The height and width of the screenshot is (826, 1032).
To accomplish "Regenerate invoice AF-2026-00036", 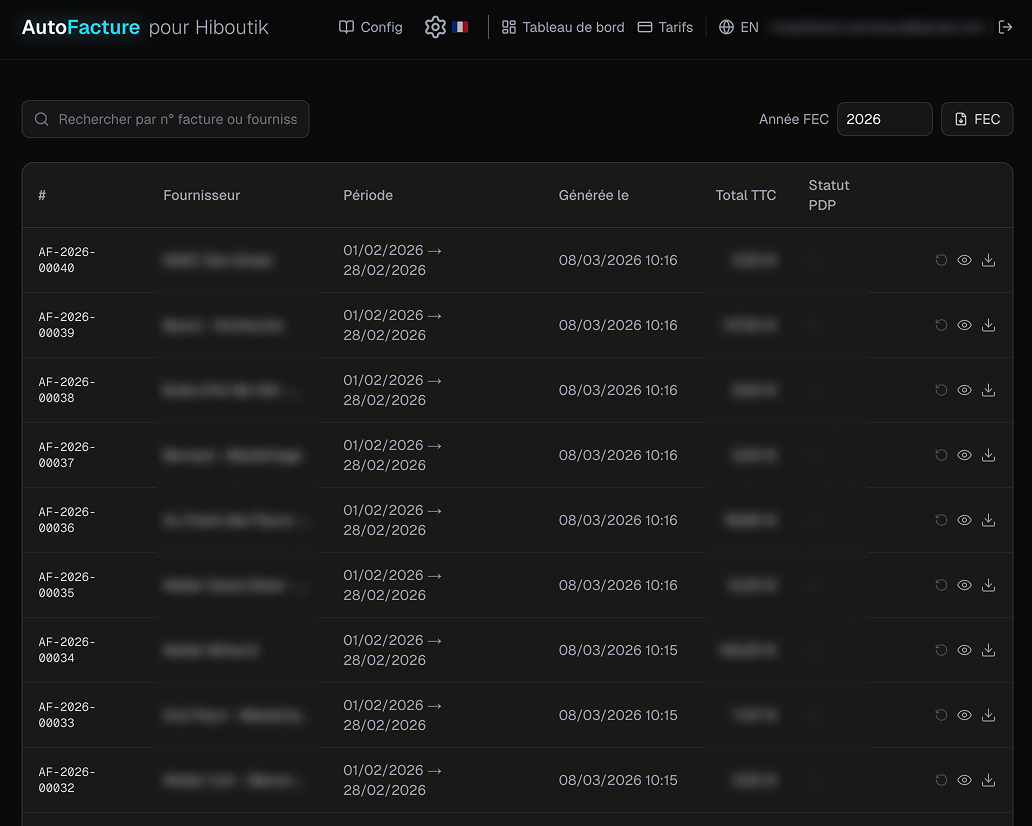I will (x=940, y=520).
